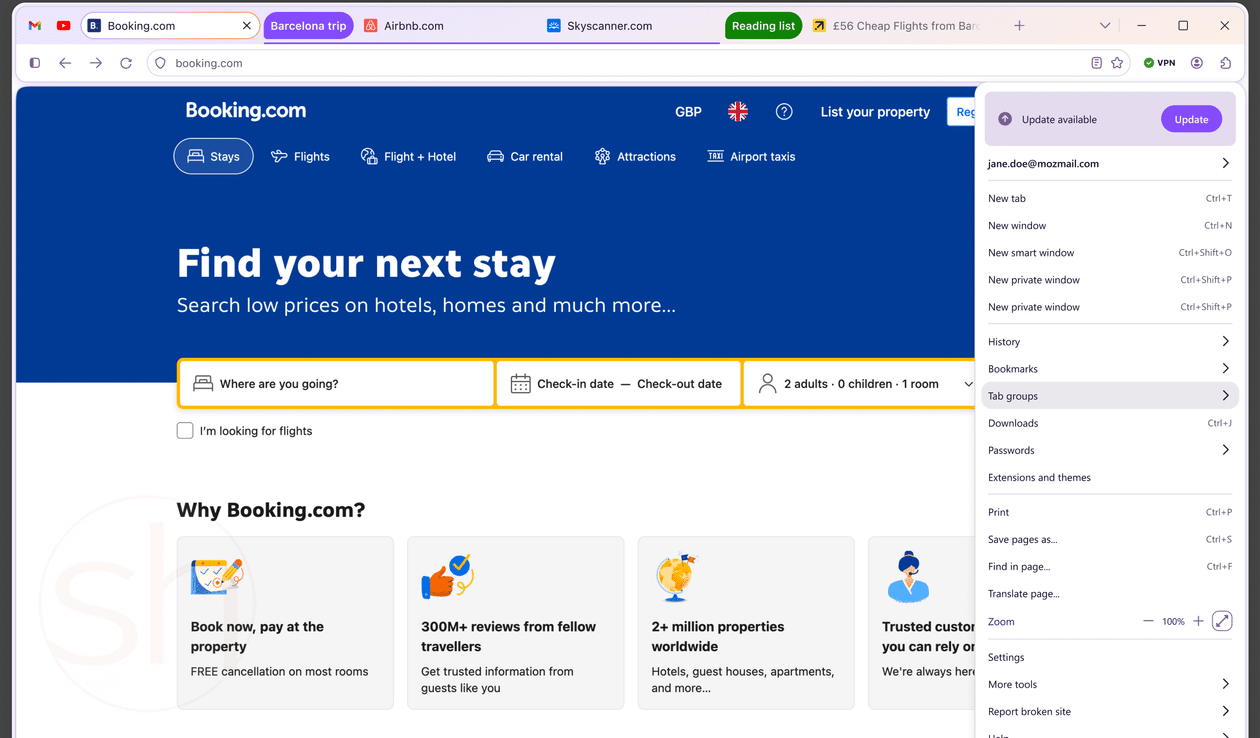Screen dimensions: 1260x738
Task: Click the Booking.com help question mark
Action: (x=784, y=111)
